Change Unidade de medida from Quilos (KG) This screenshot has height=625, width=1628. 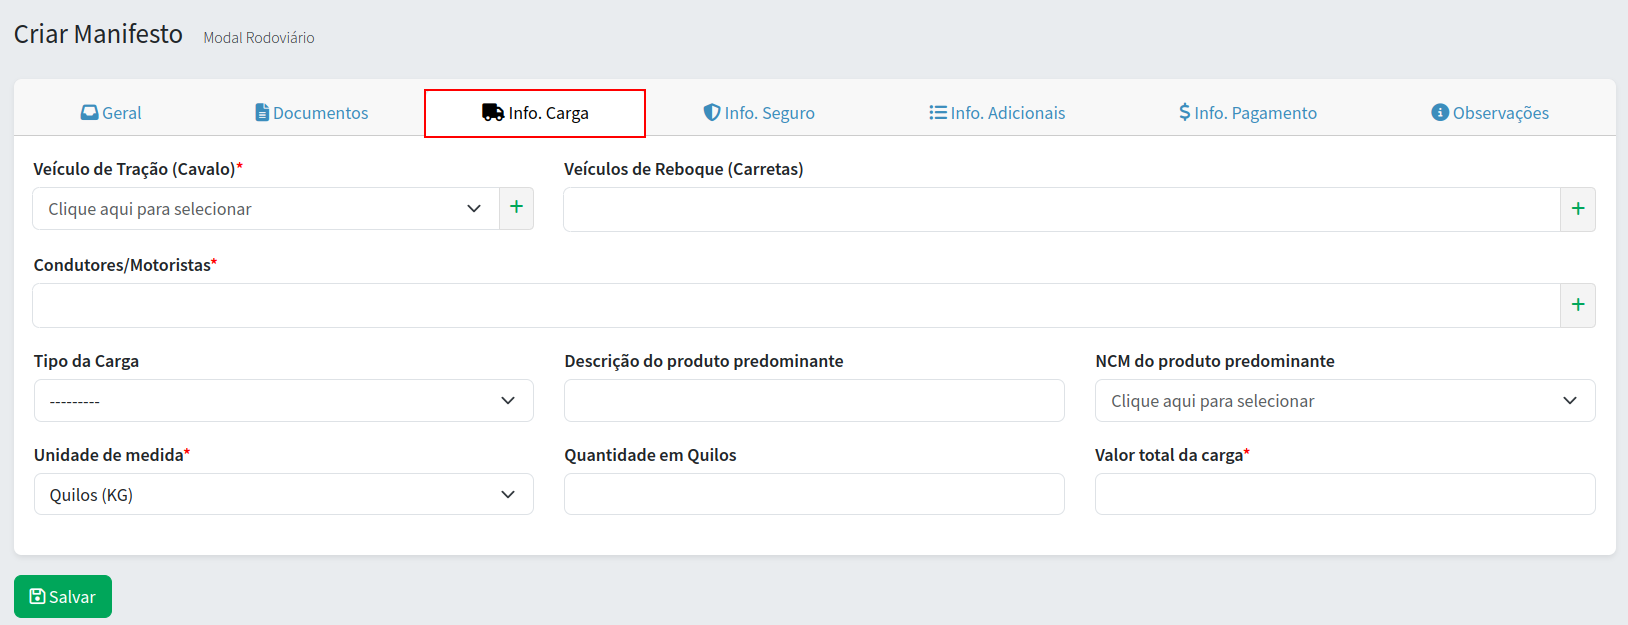tap(284, 495)
